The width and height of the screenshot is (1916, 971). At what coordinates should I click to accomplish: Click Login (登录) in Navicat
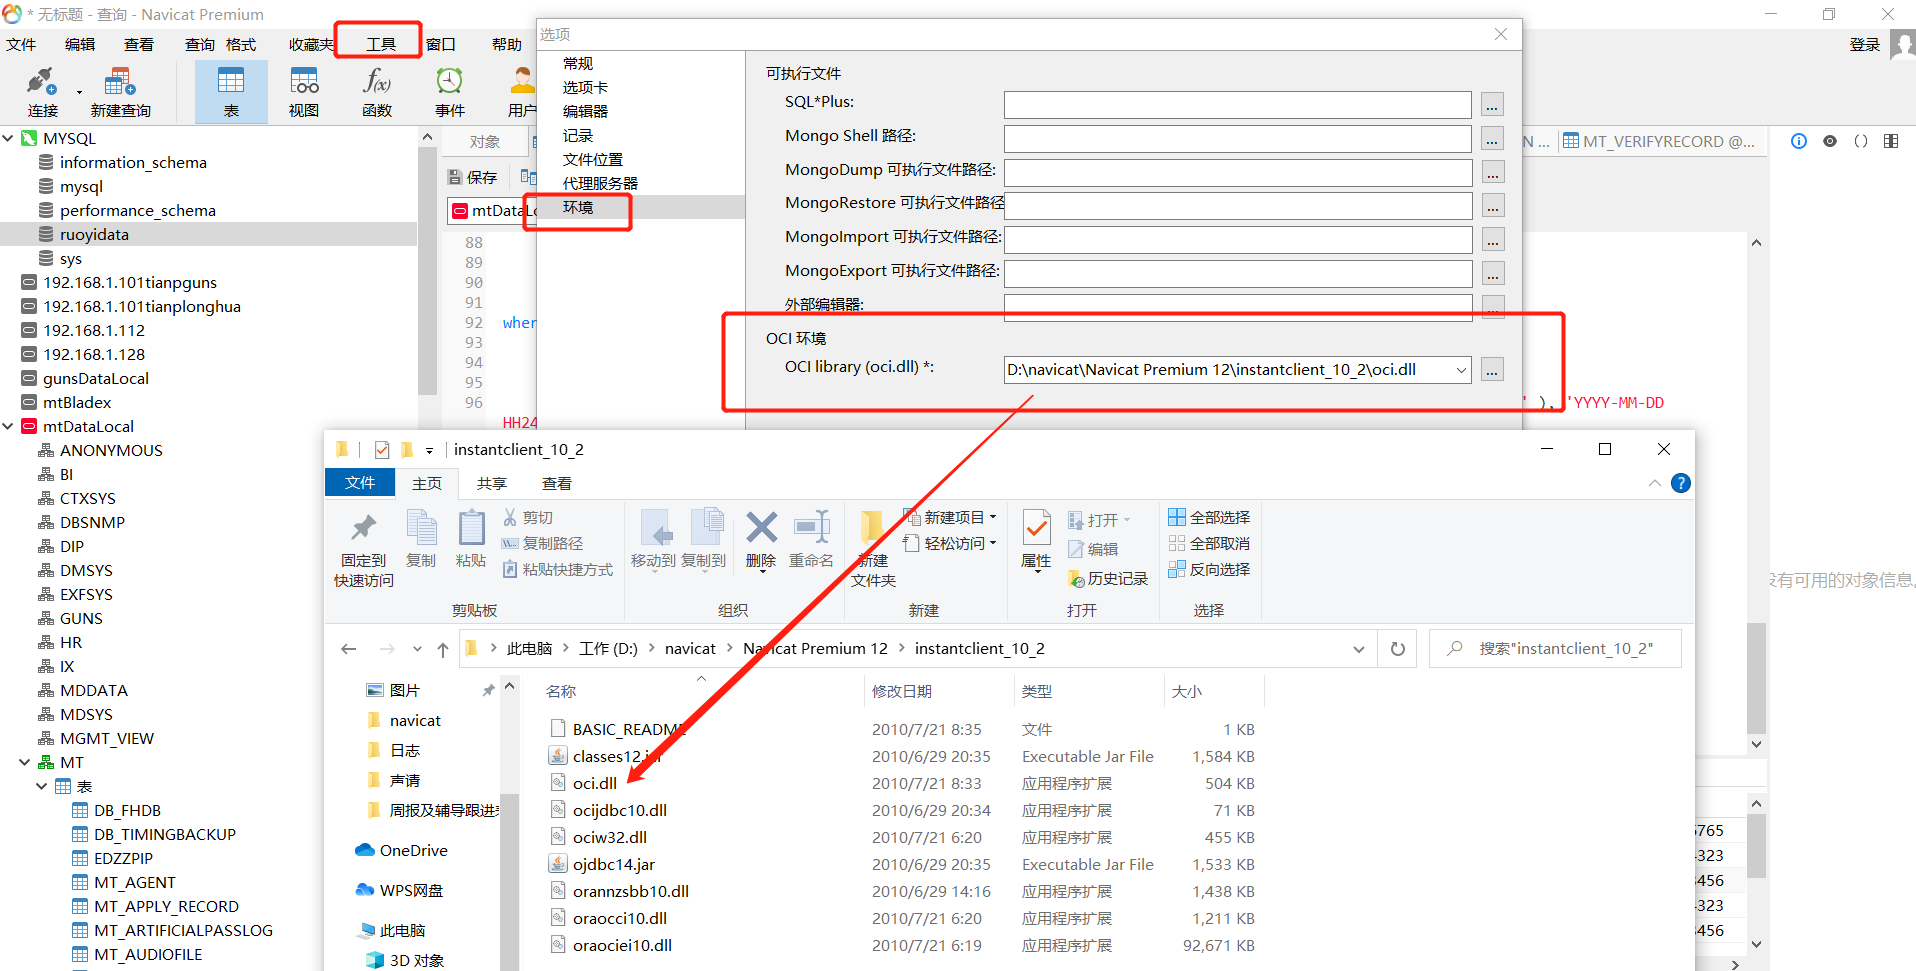tap(1865, 44)
